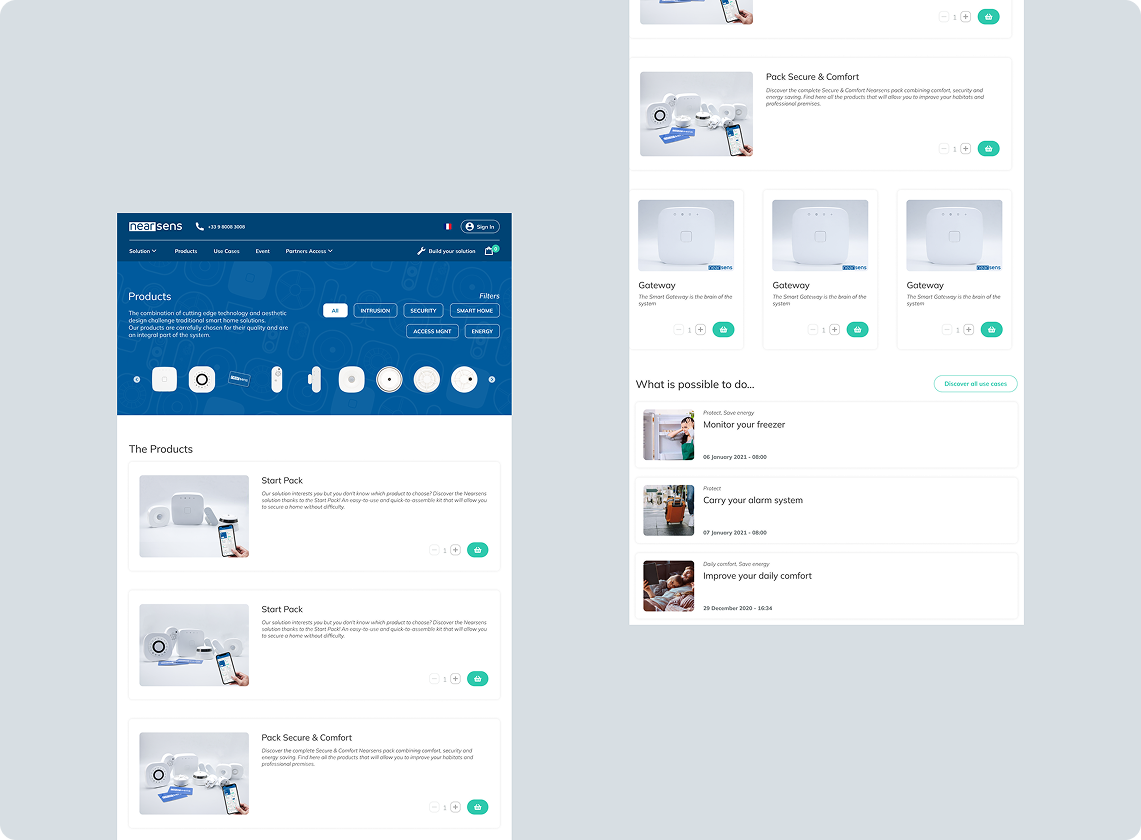Increase quantity of right panel Pack Secure & Comfort
Image resolution: width=1141 pixels, height=840 pixels.
tap(966, 148)
